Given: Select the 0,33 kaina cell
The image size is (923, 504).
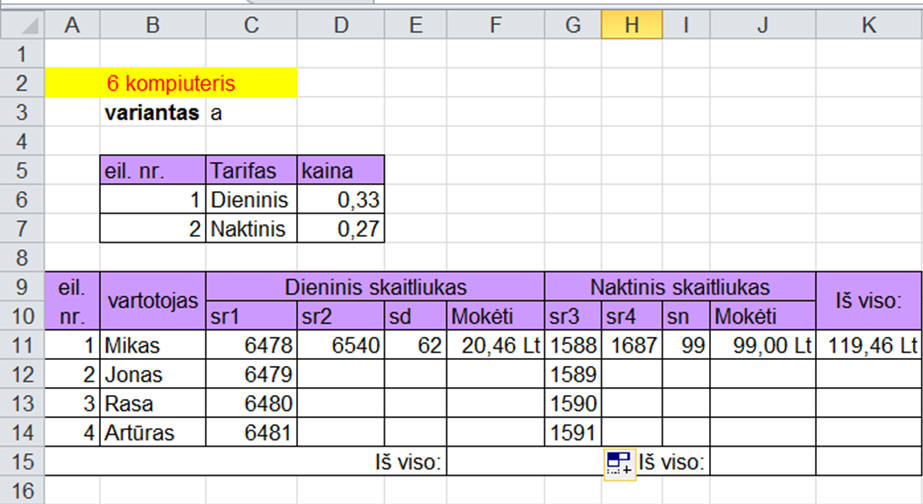Looking at the screenshot, I should [x=341, y=200].
